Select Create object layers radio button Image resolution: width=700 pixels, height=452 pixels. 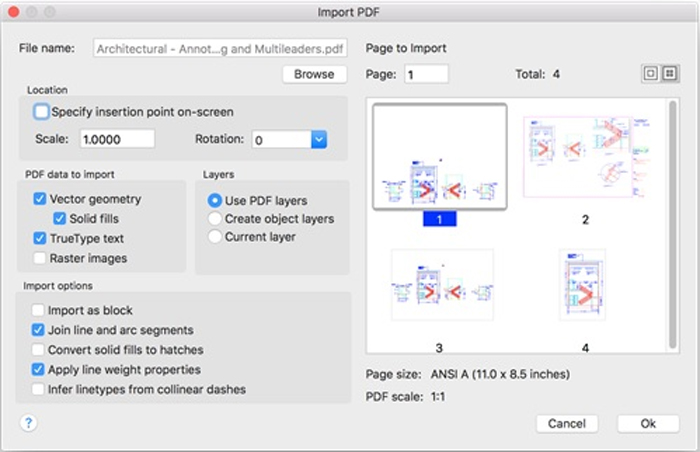click(214, 218)
